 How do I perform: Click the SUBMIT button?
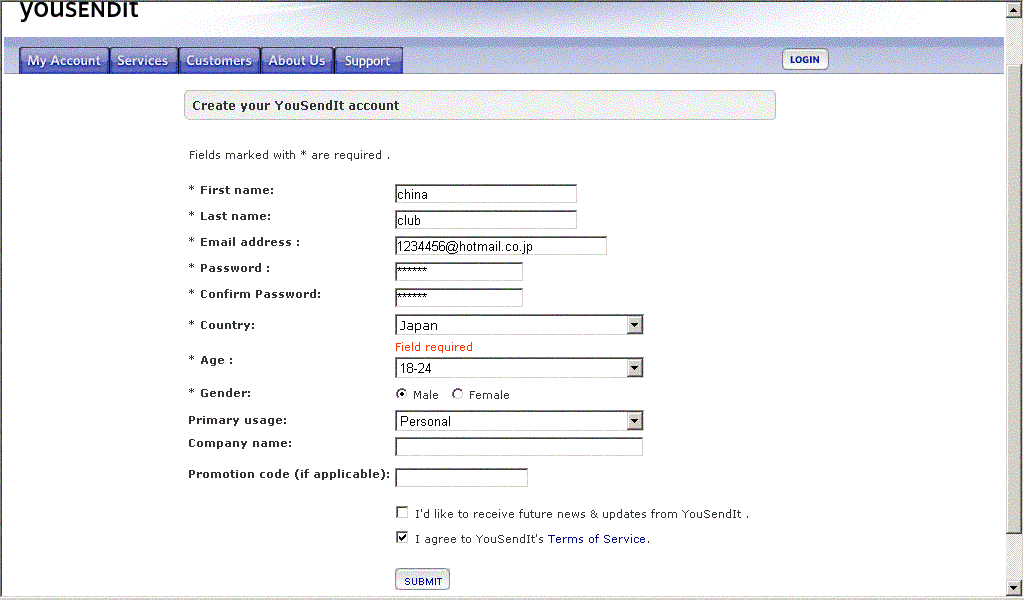click(x=423, y=581)
